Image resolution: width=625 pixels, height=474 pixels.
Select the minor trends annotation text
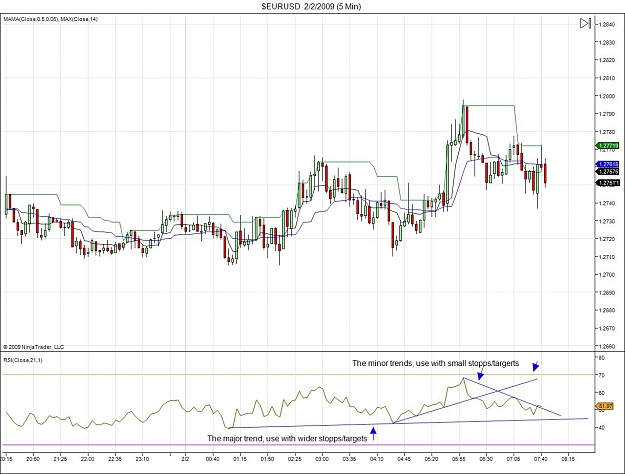point(436,363)
